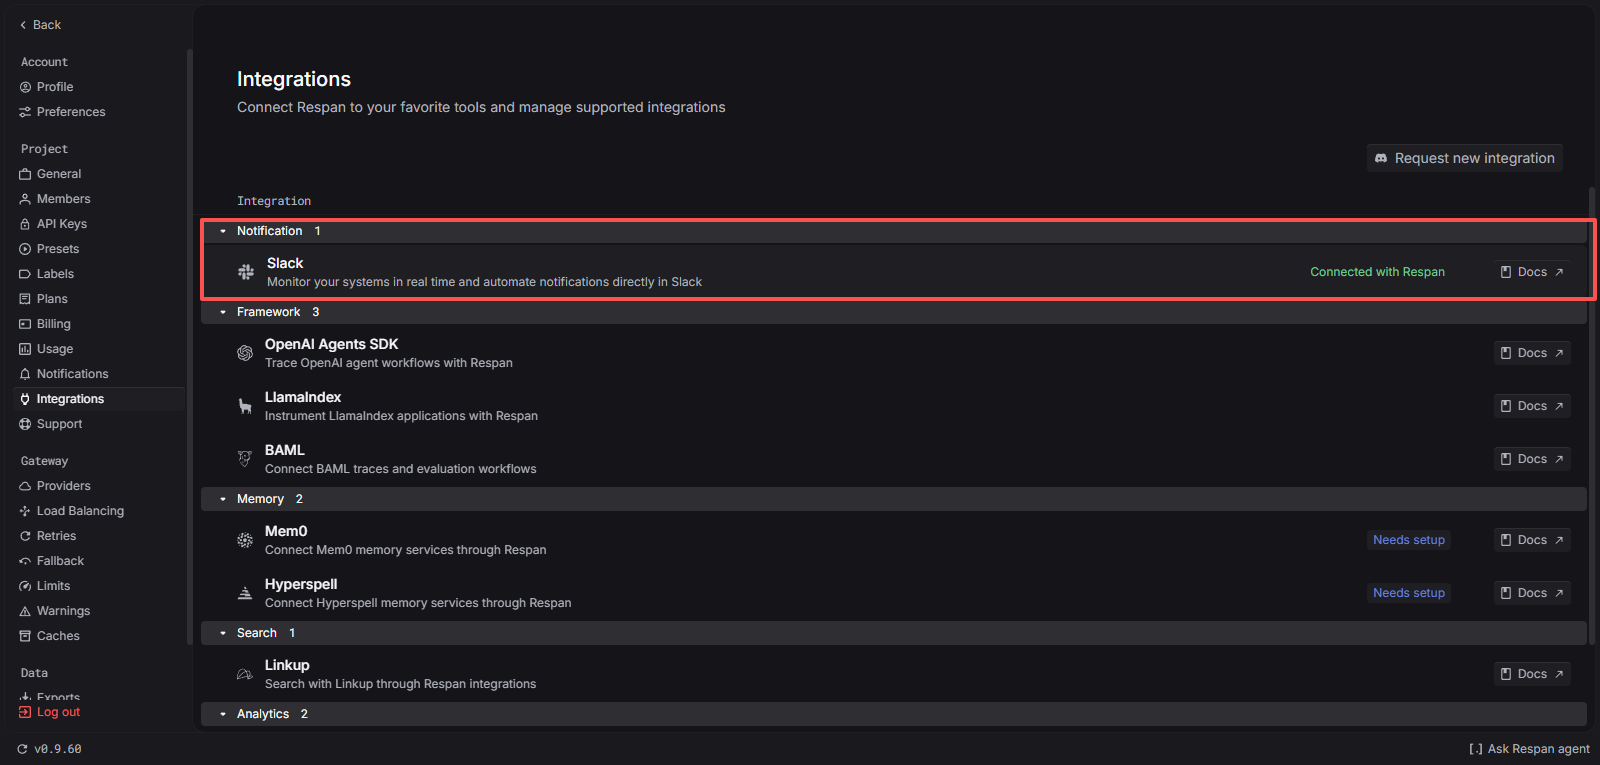Click the Notifications bell icon in sidebar

coord(24,373)
